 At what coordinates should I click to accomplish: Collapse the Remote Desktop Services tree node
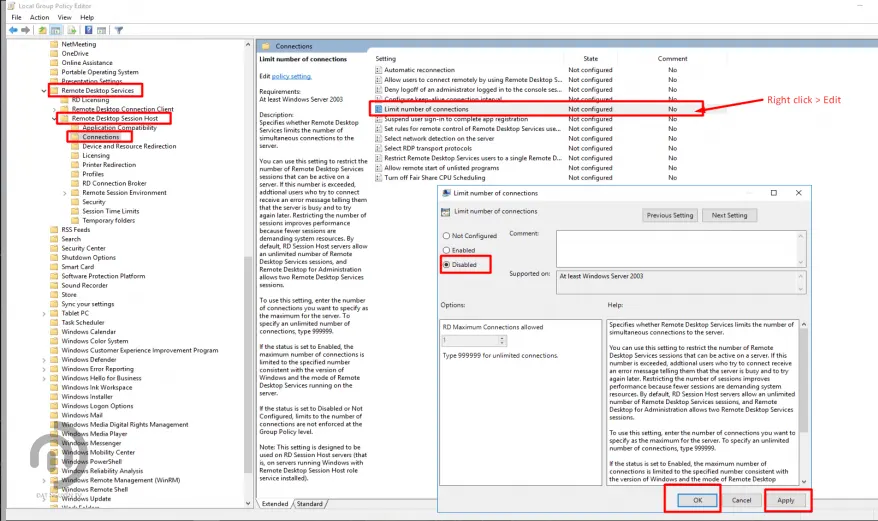[44, 91]
